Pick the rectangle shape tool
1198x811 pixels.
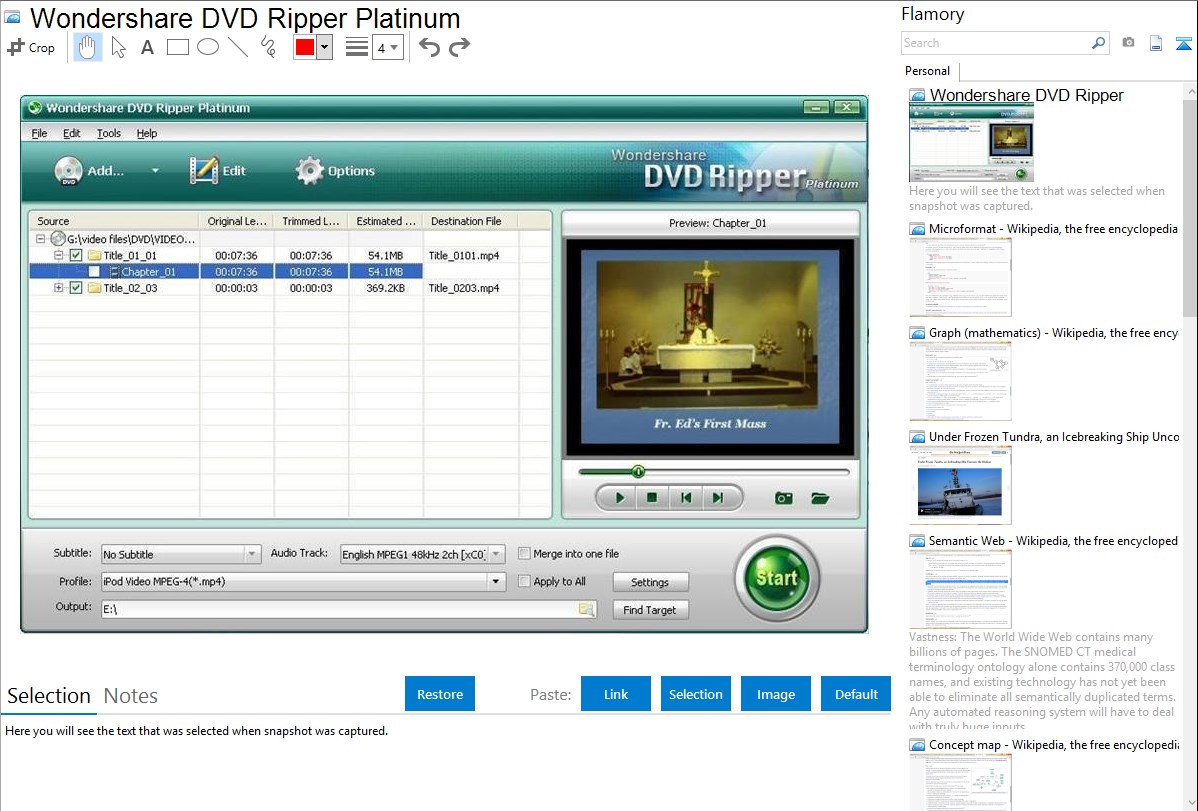(177, 47)
